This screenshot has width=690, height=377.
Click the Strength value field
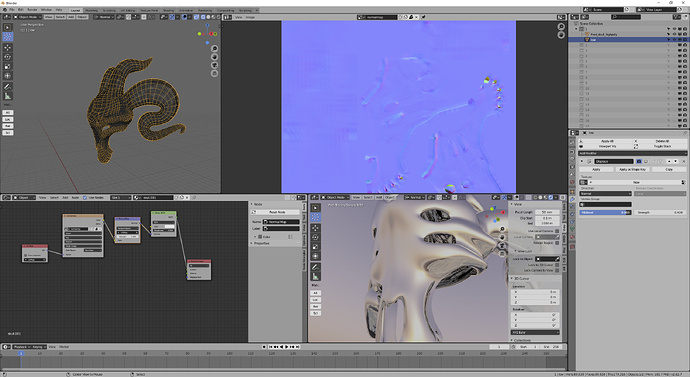(660, 212)
